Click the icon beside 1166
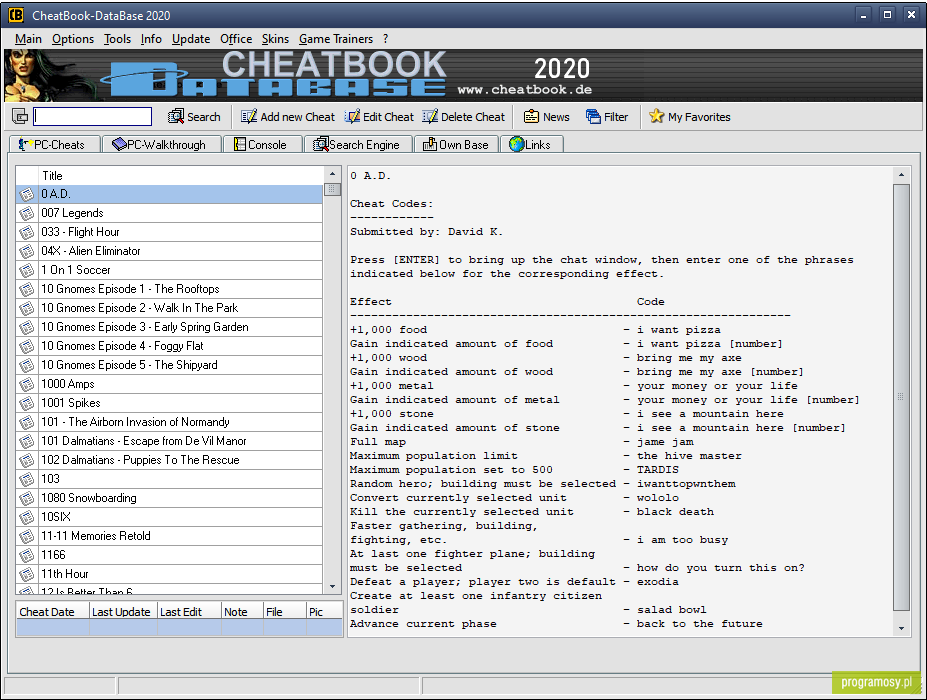Screen dimensions: 927x700 [27, 555]
